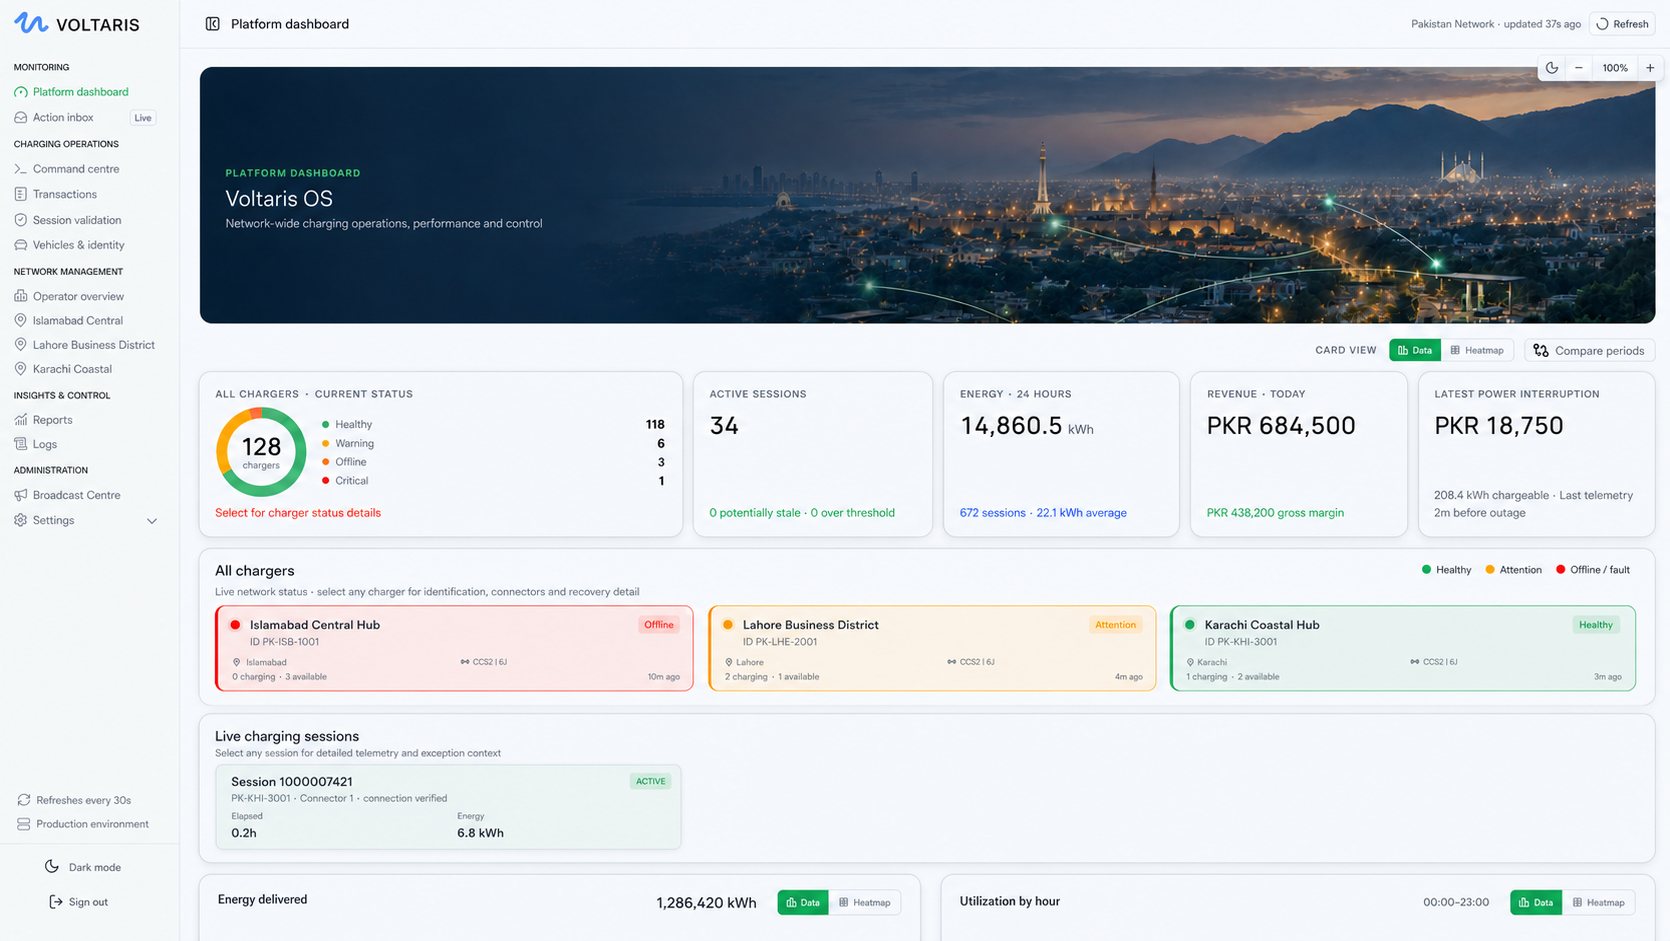1670x941 pixels.
Task: Click PKR 438,200 gross margin link
Action: pyautogui.click(x=1275, y=513)
